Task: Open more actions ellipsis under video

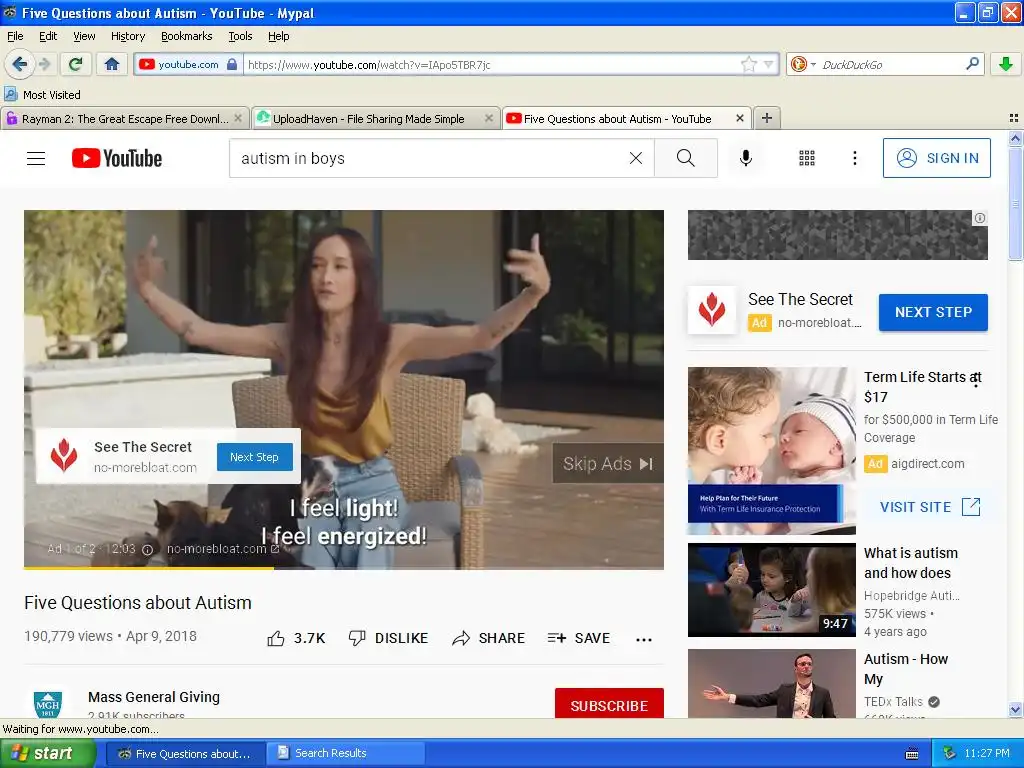Action: (644, 639)
